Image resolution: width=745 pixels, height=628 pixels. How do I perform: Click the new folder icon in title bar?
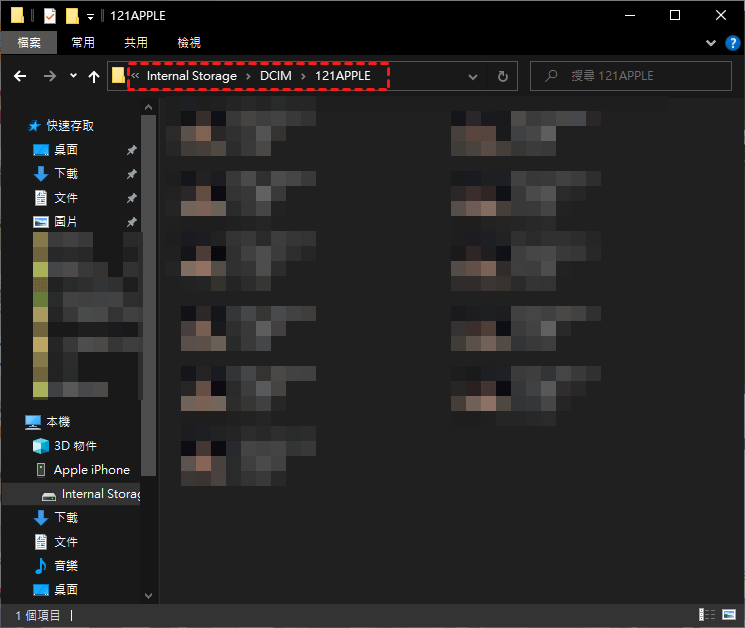tap(72, 16)
